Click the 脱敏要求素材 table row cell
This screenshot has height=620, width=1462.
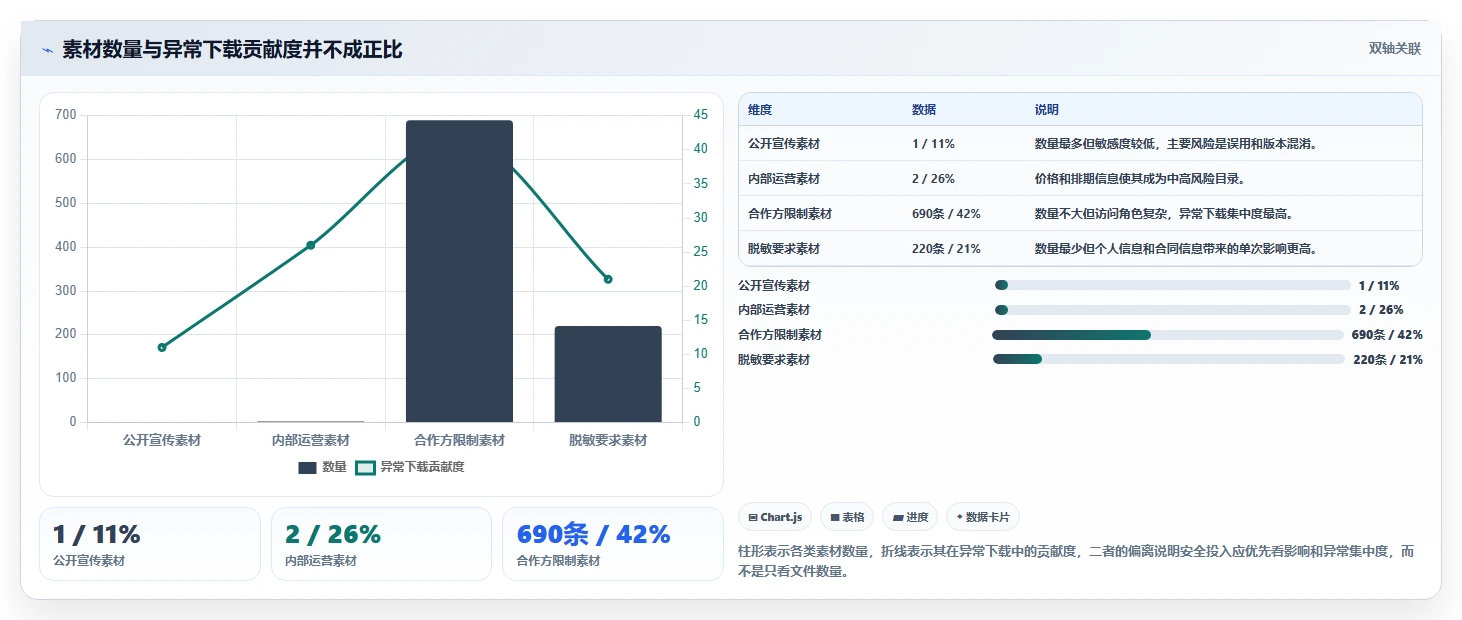[x=784, y=249]
